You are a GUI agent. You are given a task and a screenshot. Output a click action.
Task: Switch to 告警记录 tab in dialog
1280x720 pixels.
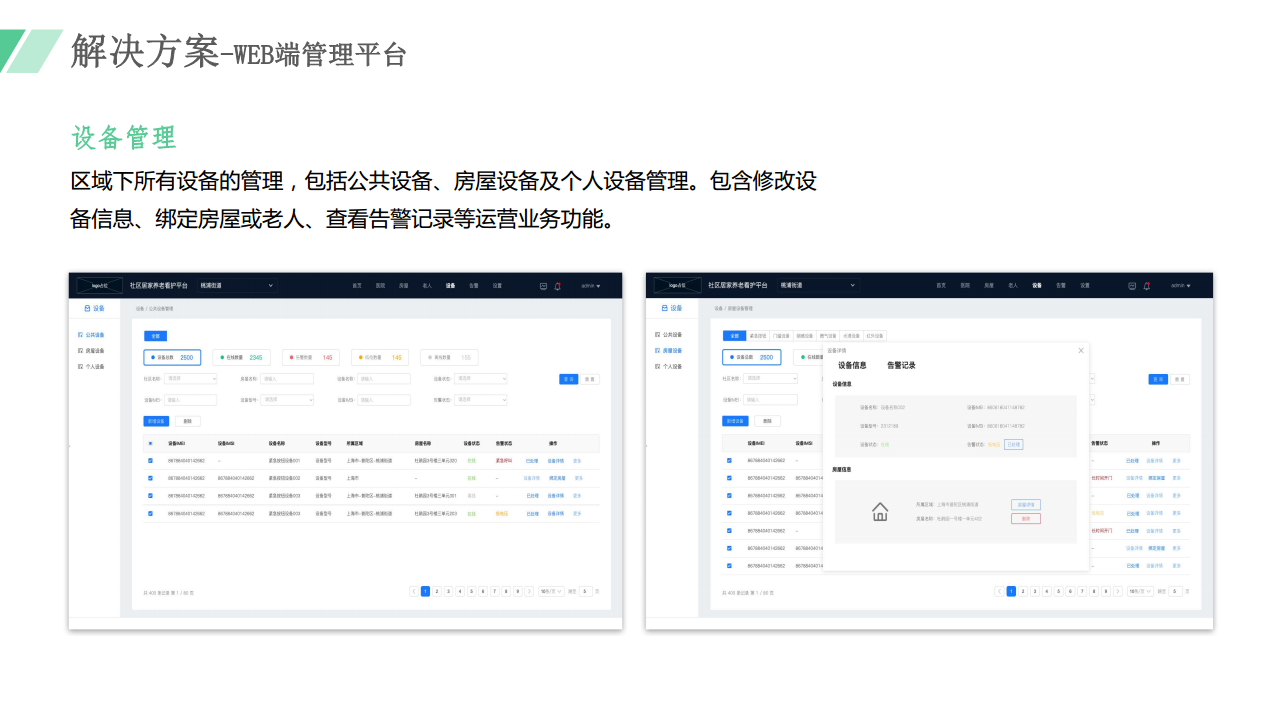(x=901, y=366)
